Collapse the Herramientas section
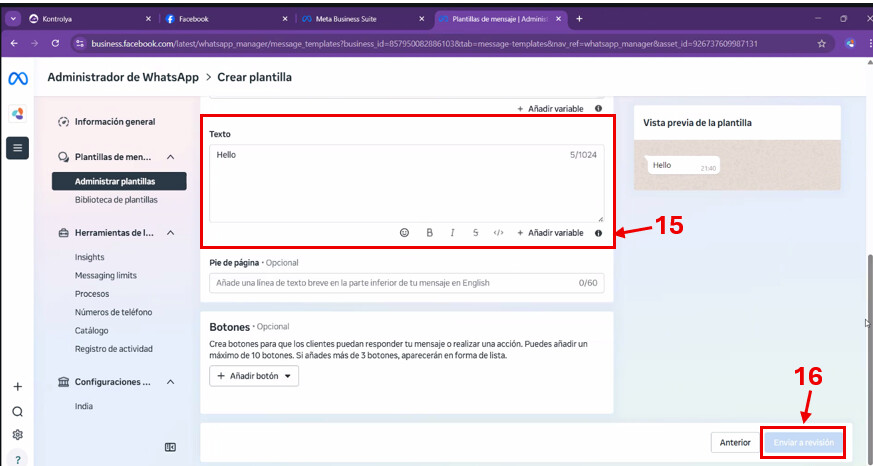 [171, 233]
